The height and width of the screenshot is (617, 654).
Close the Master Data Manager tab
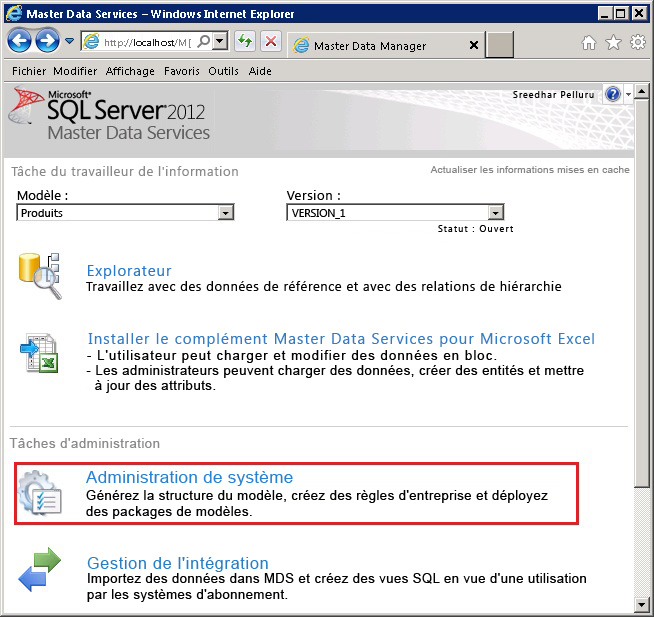point(474,45)
